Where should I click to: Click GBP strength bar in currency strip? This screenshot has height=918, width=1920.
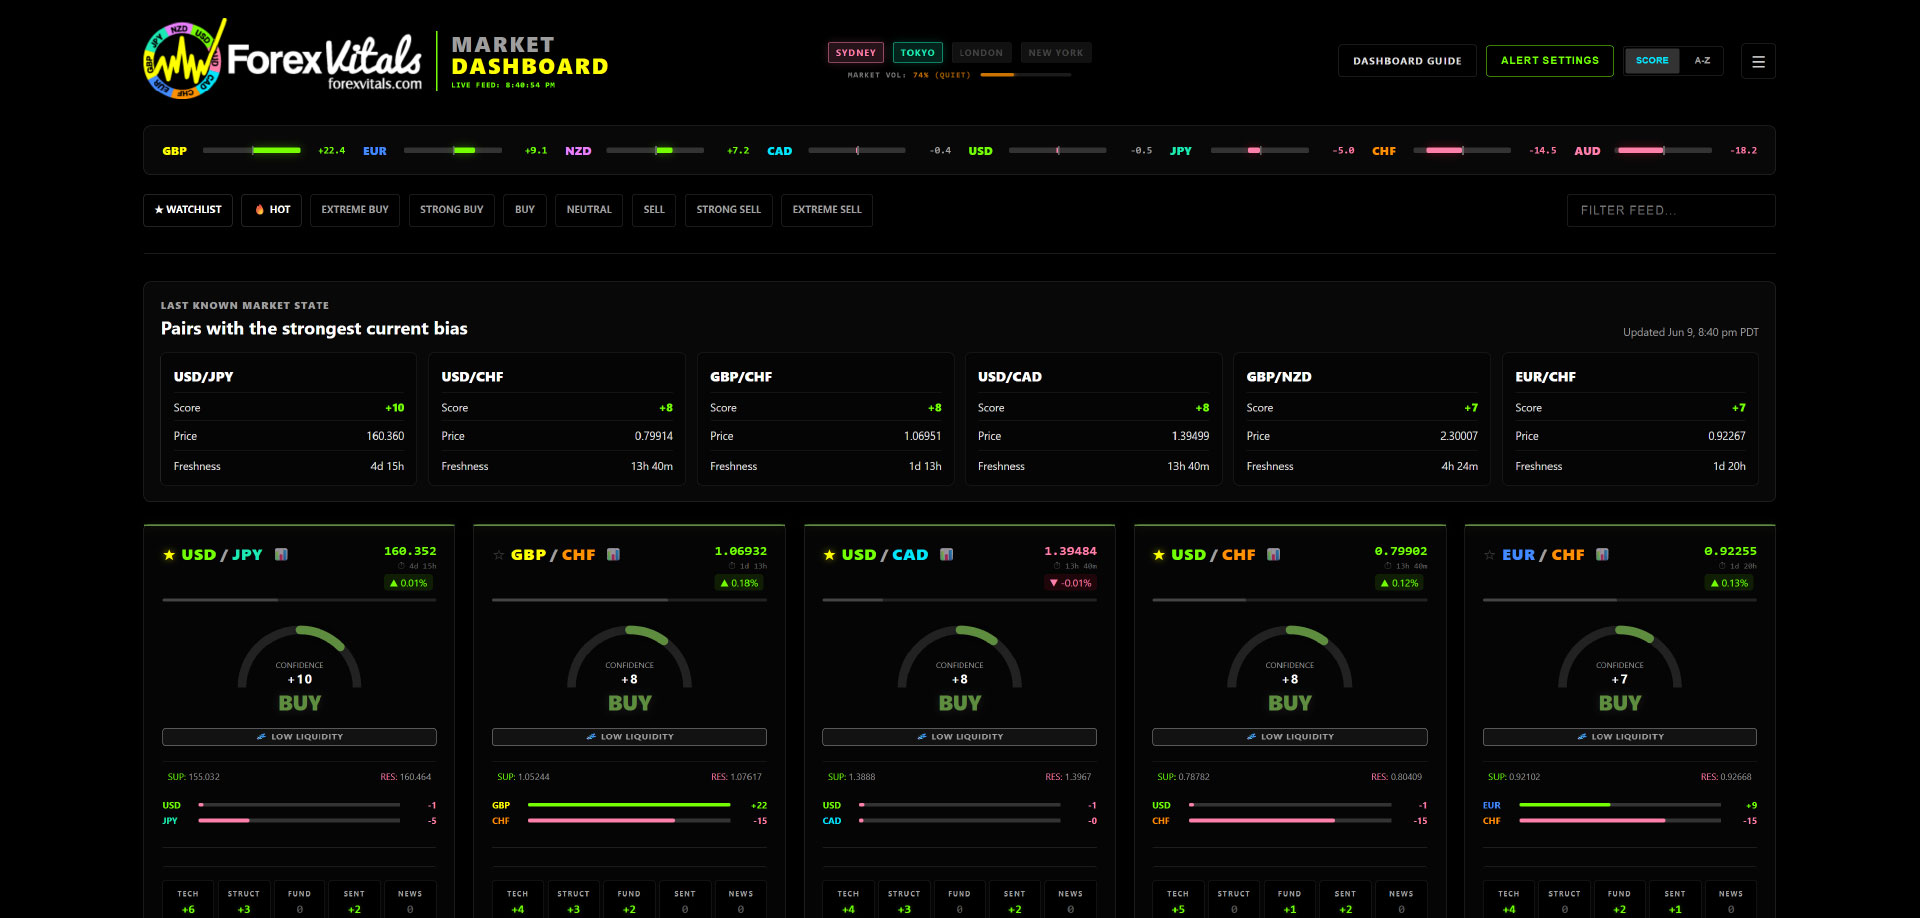pos(252,150)
